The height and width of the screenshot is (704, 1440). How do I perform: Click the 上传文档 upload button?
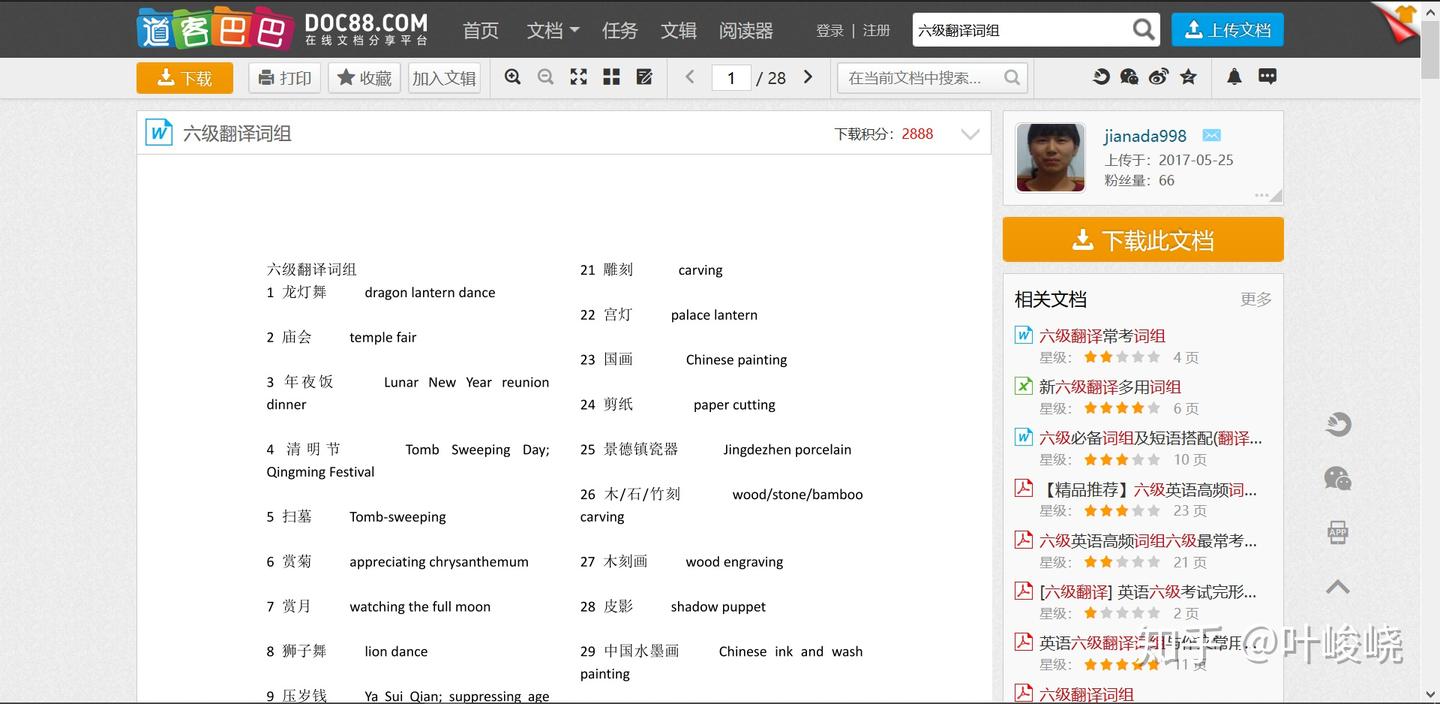coord(1227,30)
